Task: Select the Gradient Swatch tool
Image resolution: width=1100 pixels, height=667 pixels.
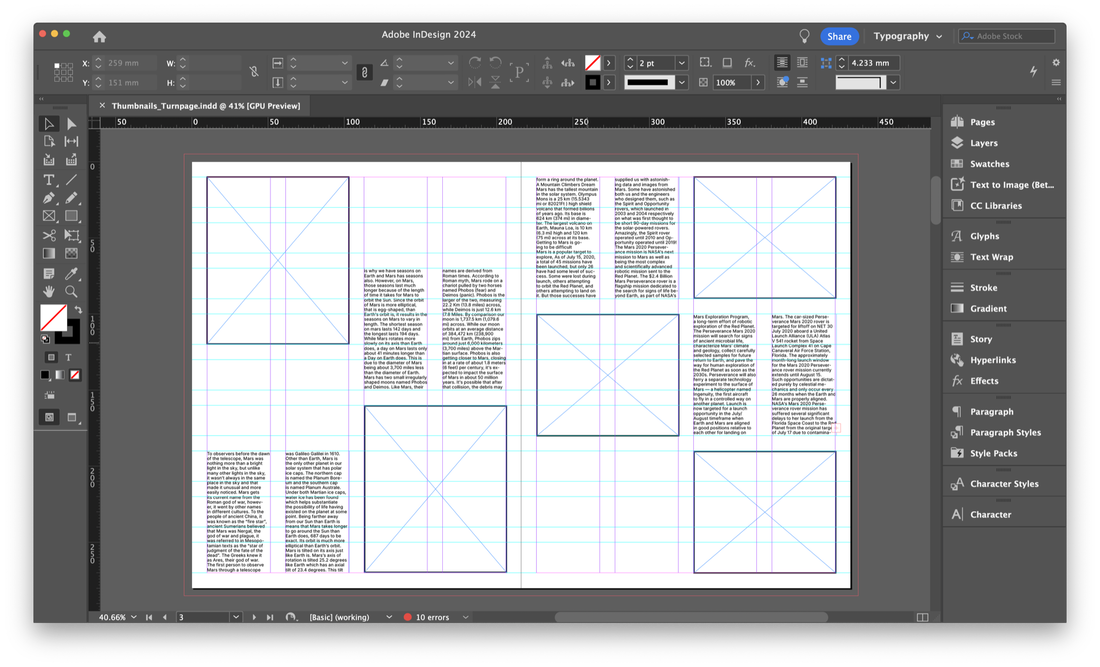Action: pos(49,253)
